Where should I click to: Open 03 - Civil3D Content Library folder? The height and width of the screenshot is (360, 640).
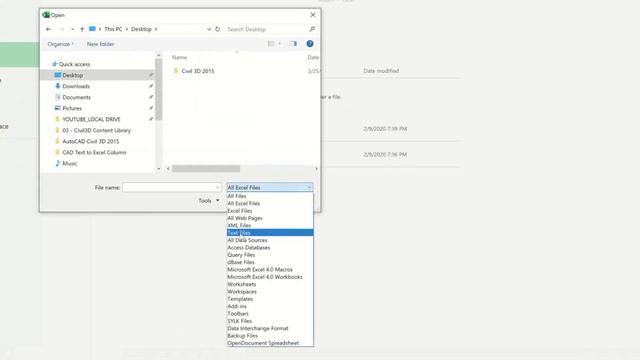coord(98,130)
